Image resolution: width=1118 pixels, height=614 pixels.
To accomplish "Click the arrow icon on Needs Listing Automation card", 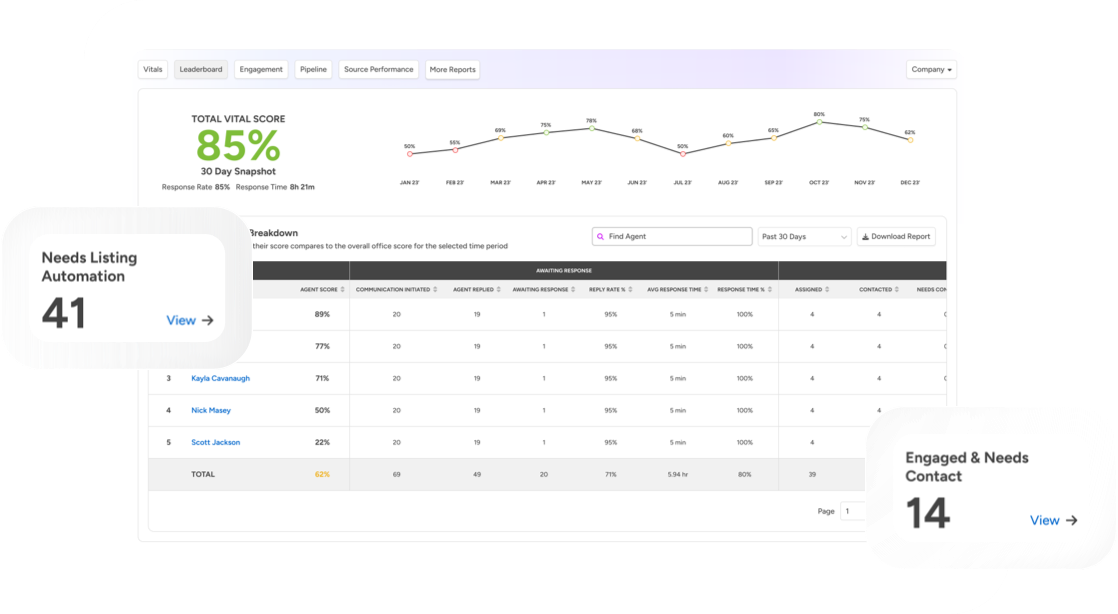I will (208, 321).
